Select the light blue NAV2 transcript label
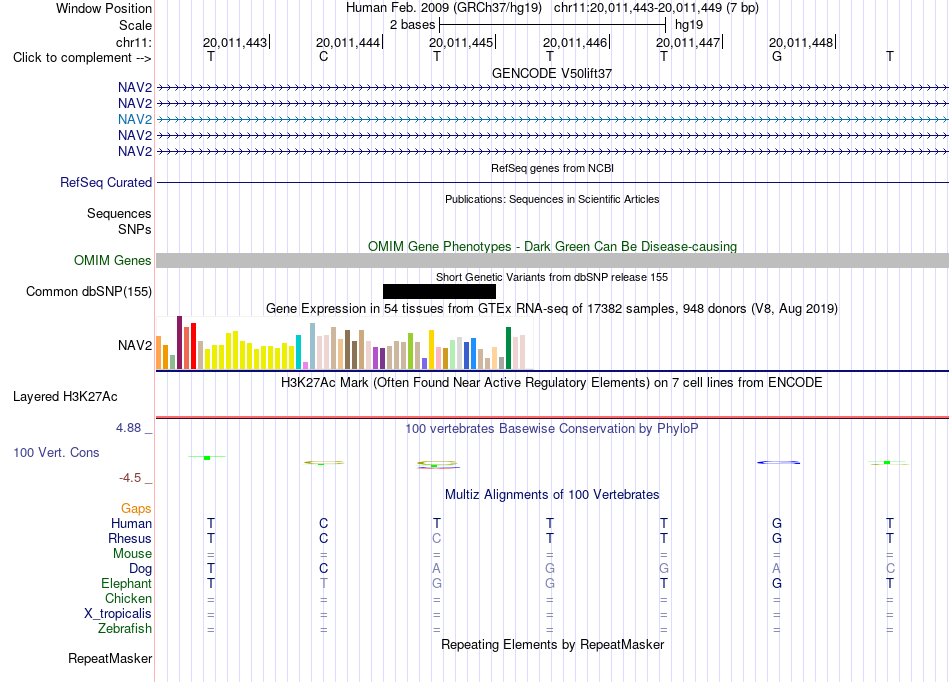Viewport: 950px width, 682px height. click(135, 119)
